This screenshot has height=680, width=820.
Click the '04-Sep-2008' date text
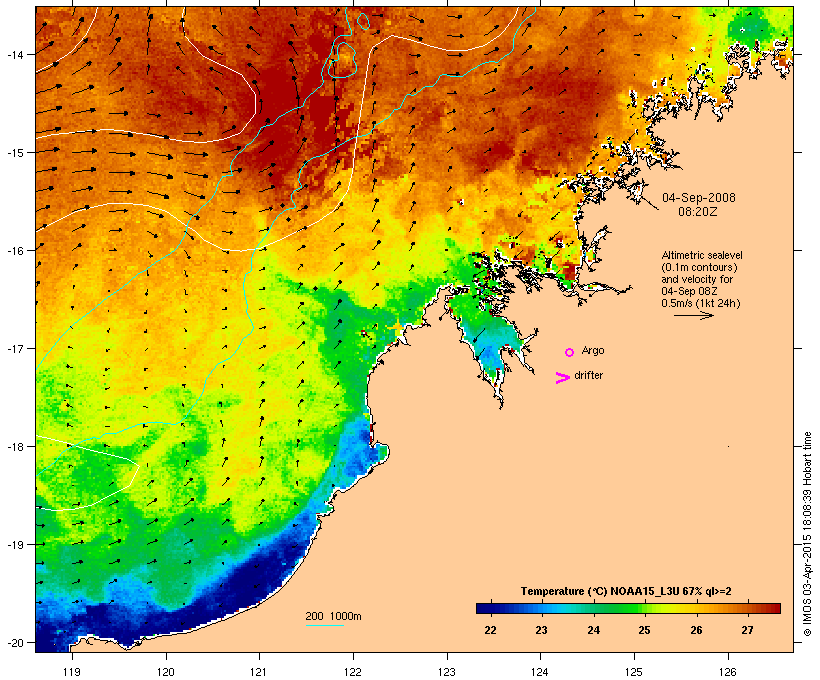[699, 198]
